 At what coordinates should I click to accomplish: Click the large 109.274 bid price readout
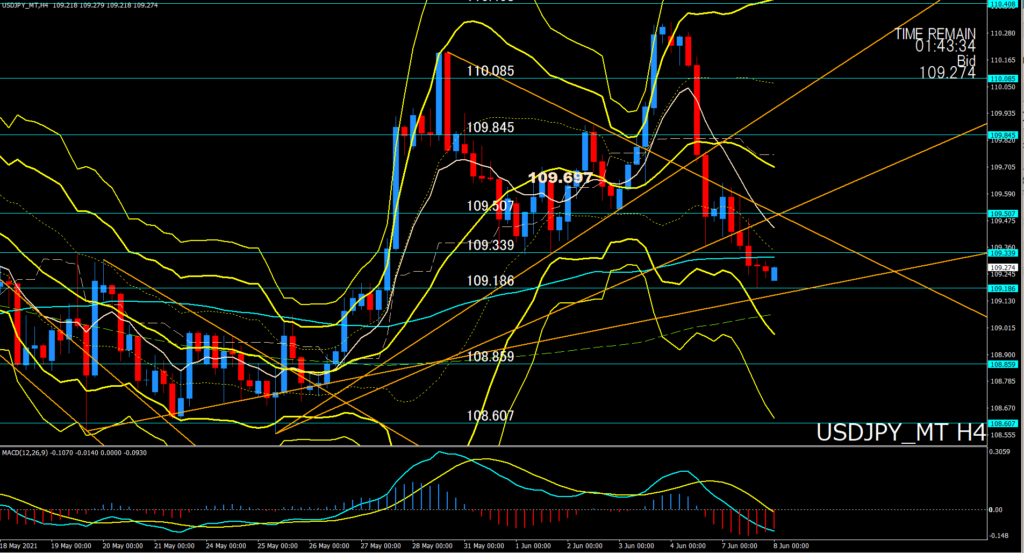click(947, 73)
